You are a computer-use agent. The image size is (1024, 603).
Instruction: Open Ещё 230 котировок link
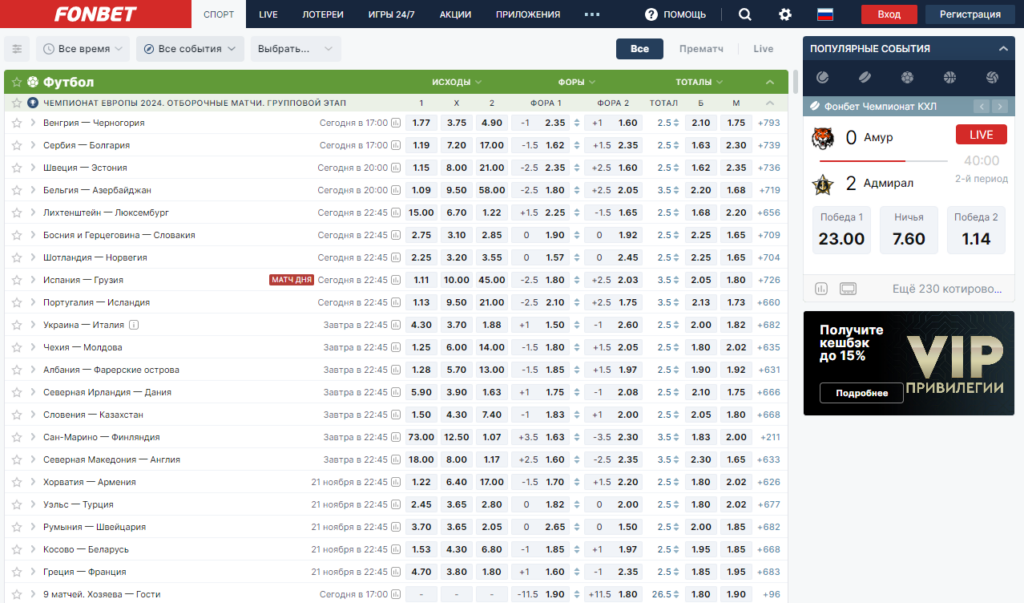click(x=947, y=289)
